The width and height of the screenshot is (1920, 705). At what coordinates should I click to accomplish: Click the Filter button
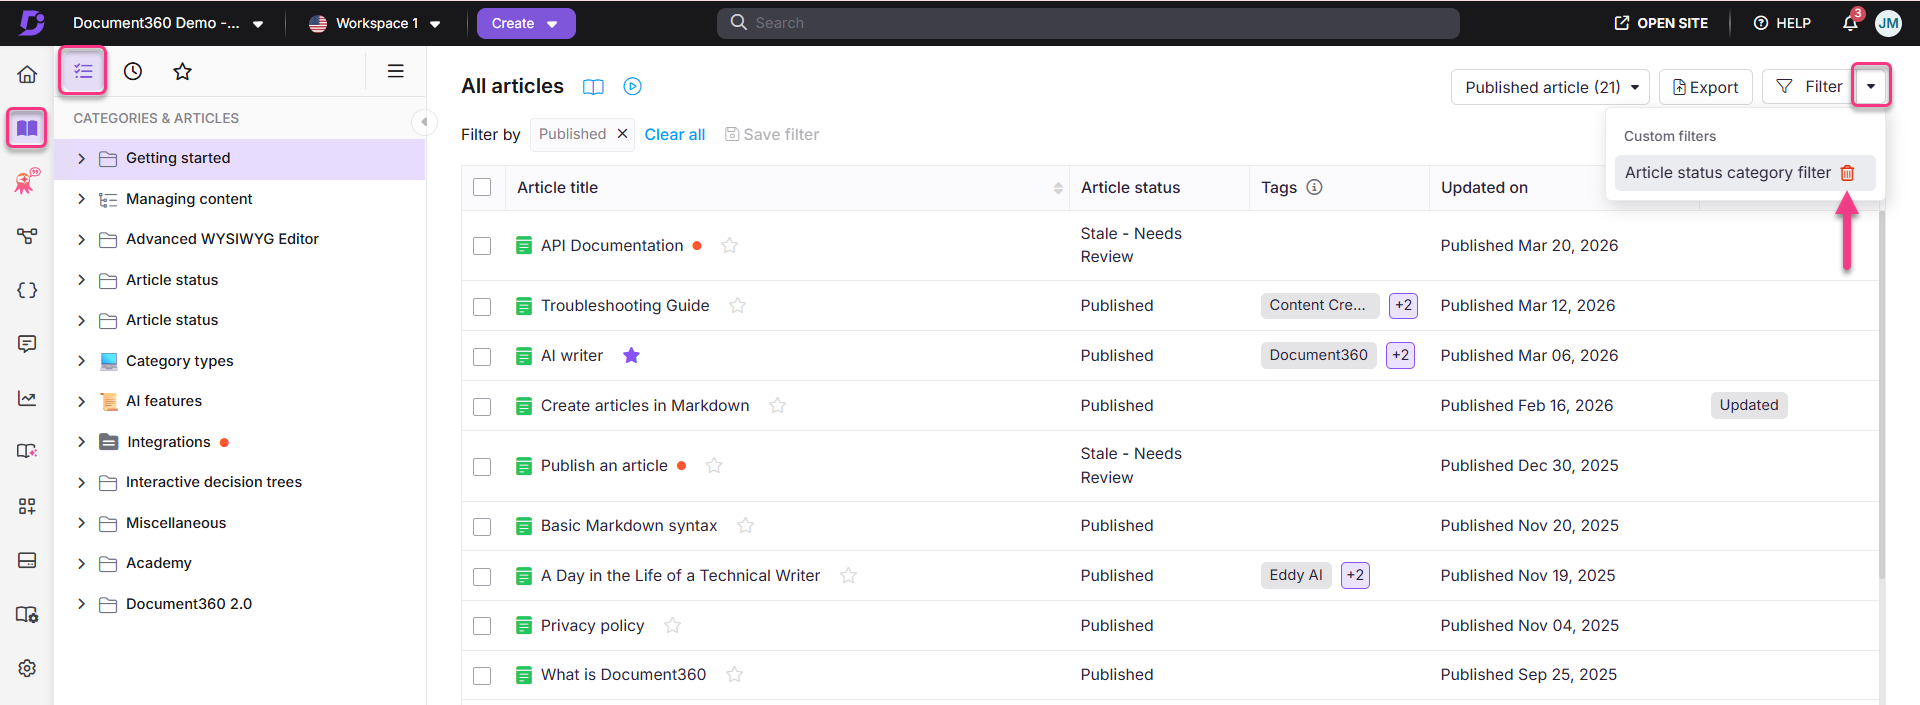click(1808, 87)
